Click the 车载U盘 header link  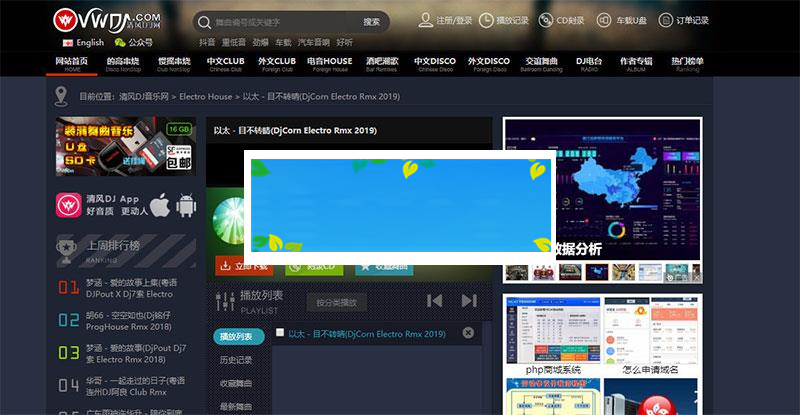click(607, 20)
